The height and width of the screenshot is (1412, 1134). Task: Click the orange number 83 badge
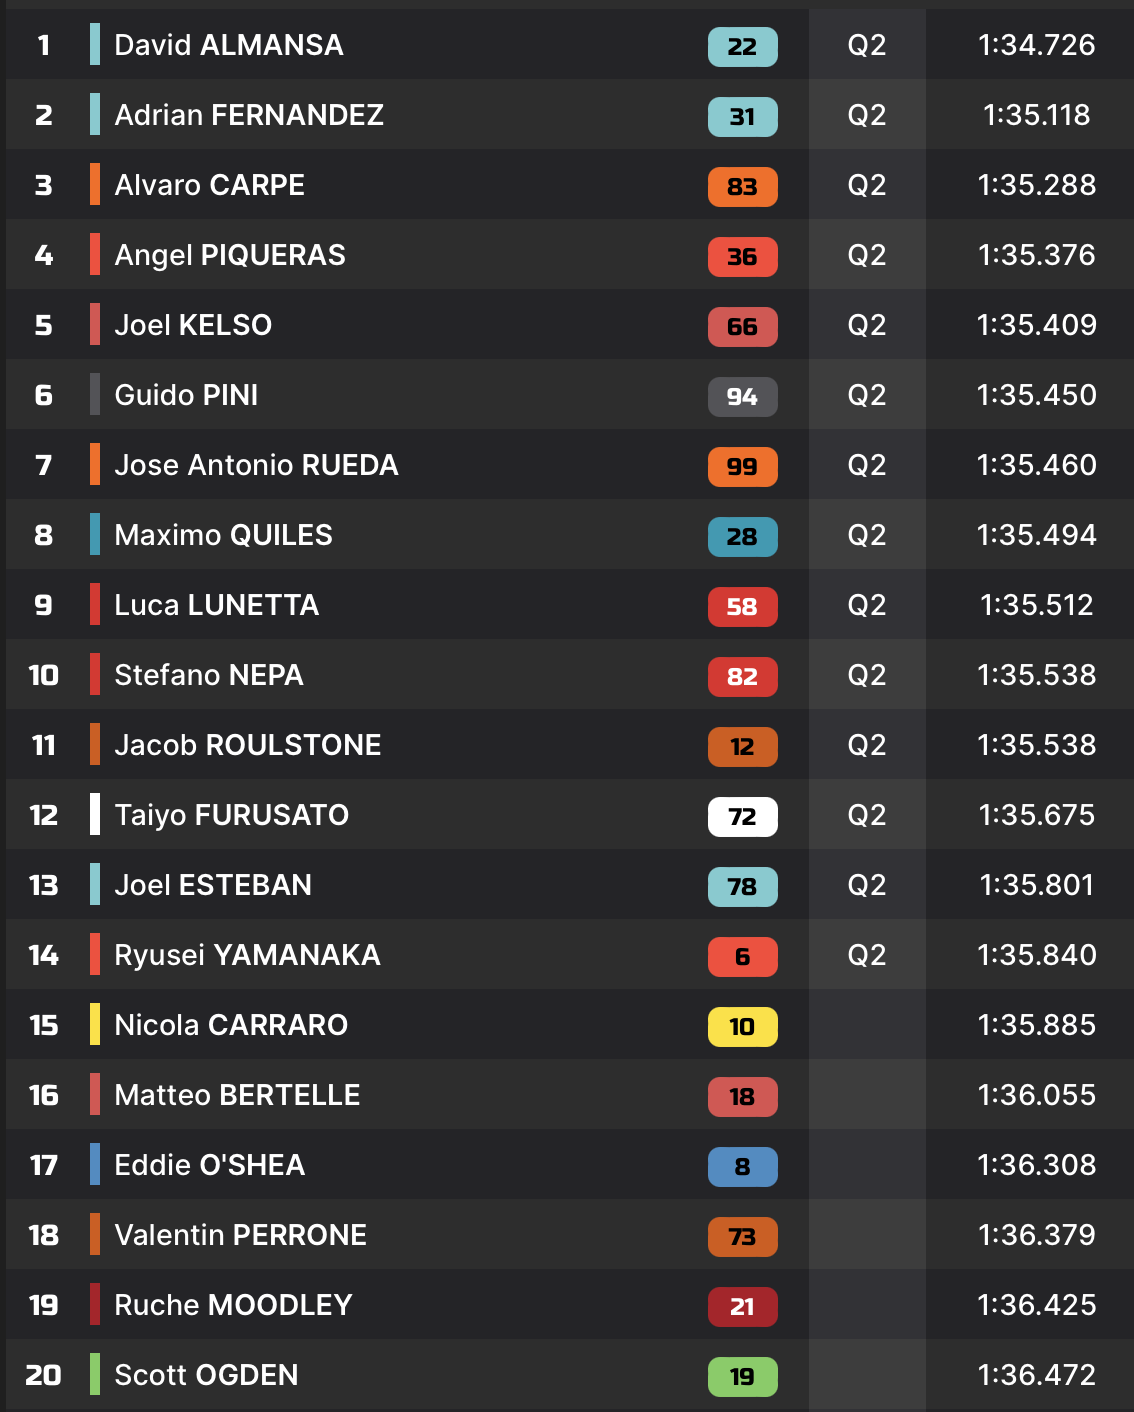click(x=742, y=187)
